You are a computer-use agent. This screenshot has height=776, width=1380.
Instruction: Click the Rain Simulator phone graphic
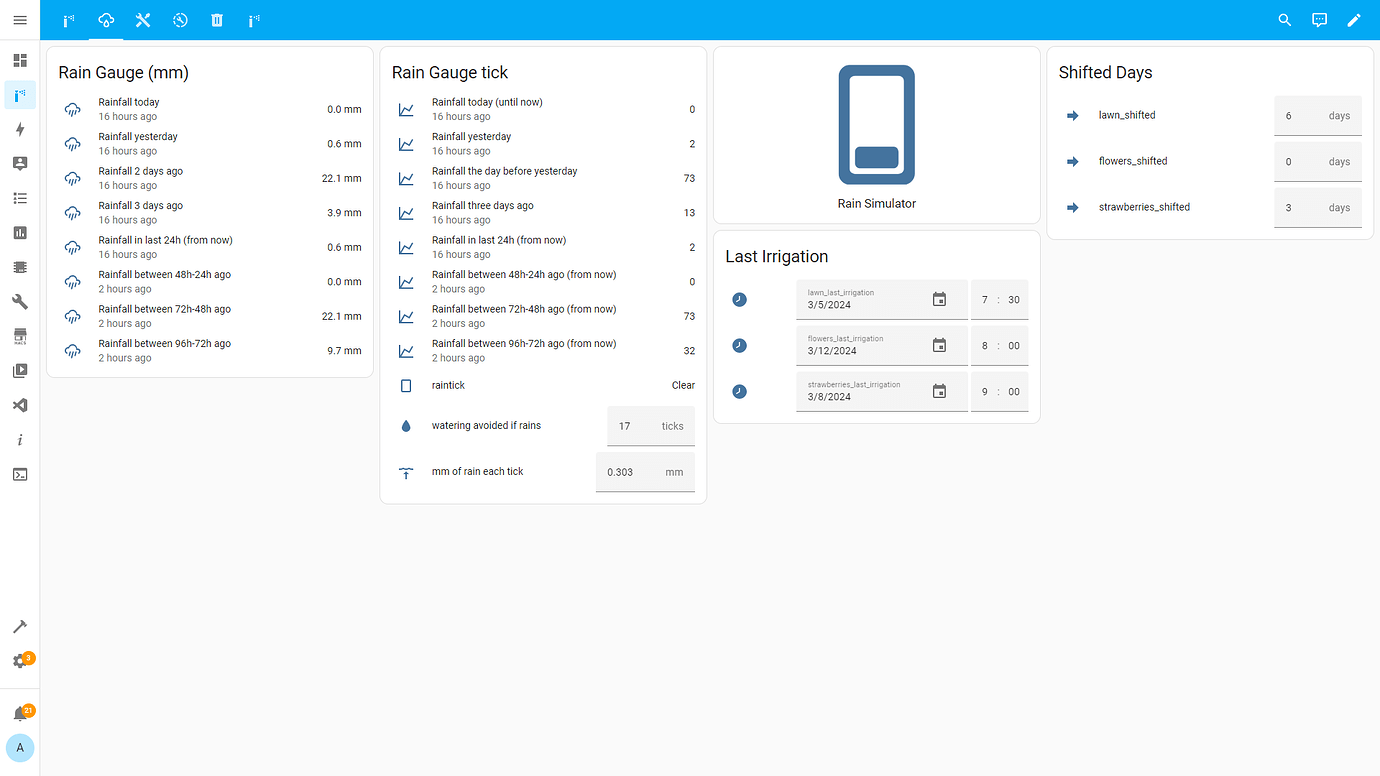tap(876, 124)
